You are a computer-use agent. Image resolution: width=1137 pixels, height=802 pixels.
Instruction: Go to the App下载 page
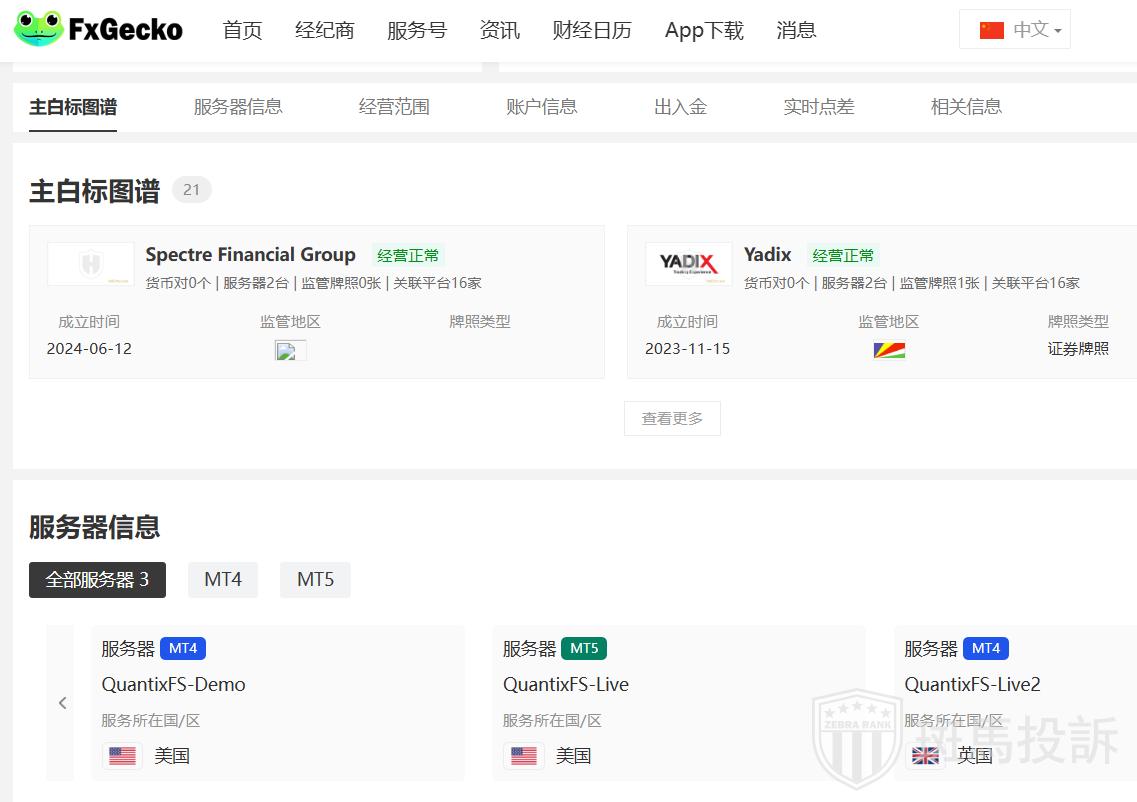click(x=704, y=31)
